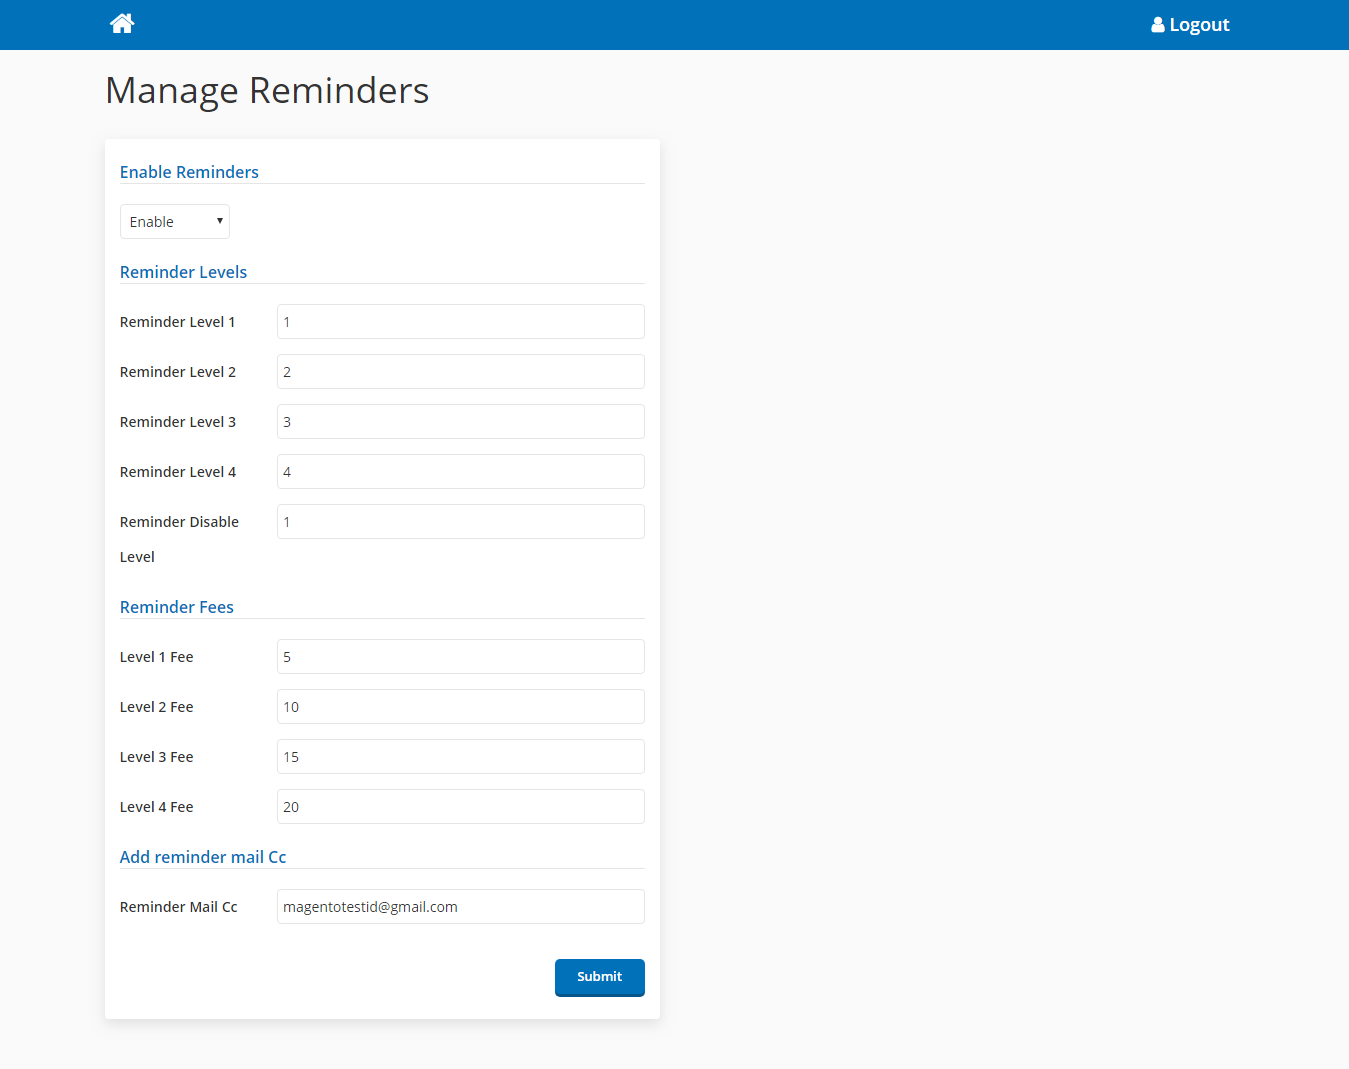1349x1069 pixels.
Task: Focus the Reminder Level 2 field
Action: (x=460, y=372)
